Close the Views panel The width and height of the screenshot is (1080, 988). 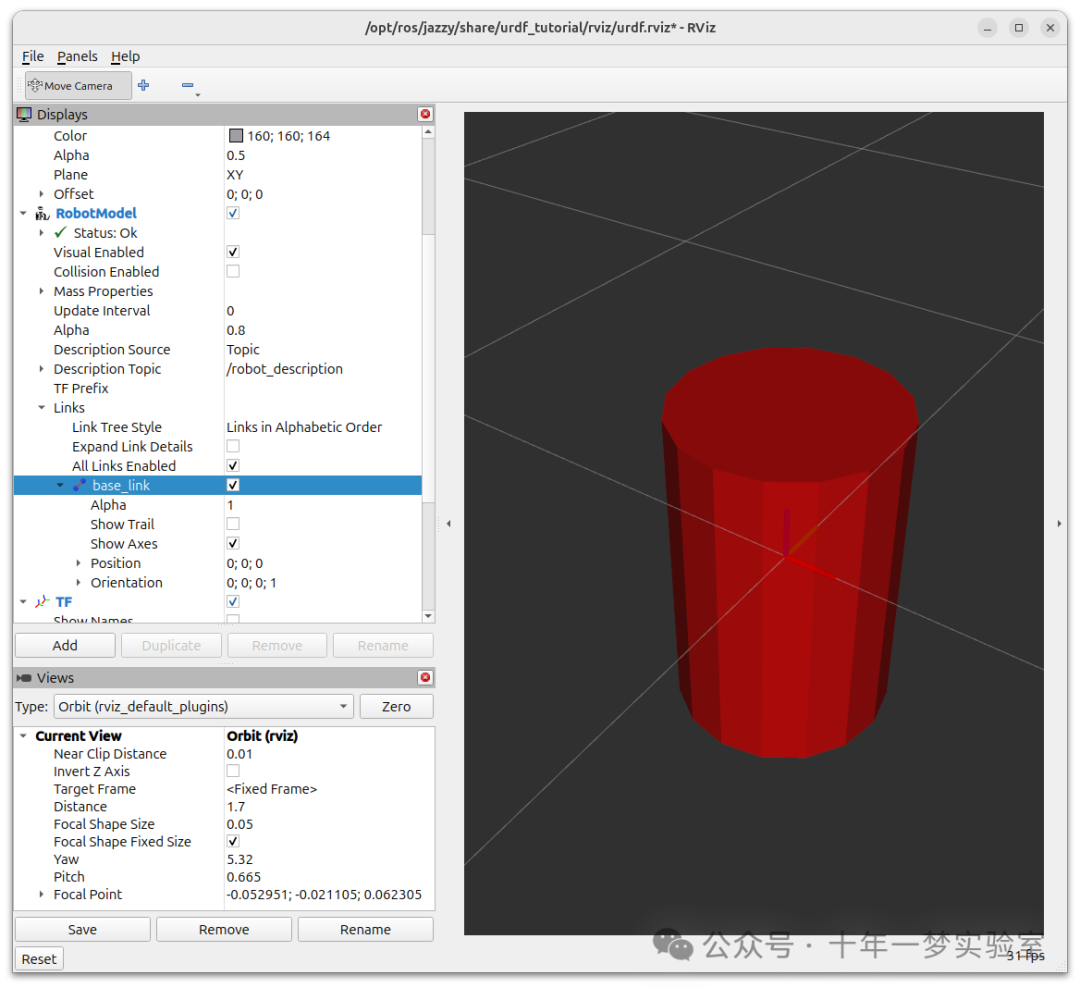click(425, 677)
